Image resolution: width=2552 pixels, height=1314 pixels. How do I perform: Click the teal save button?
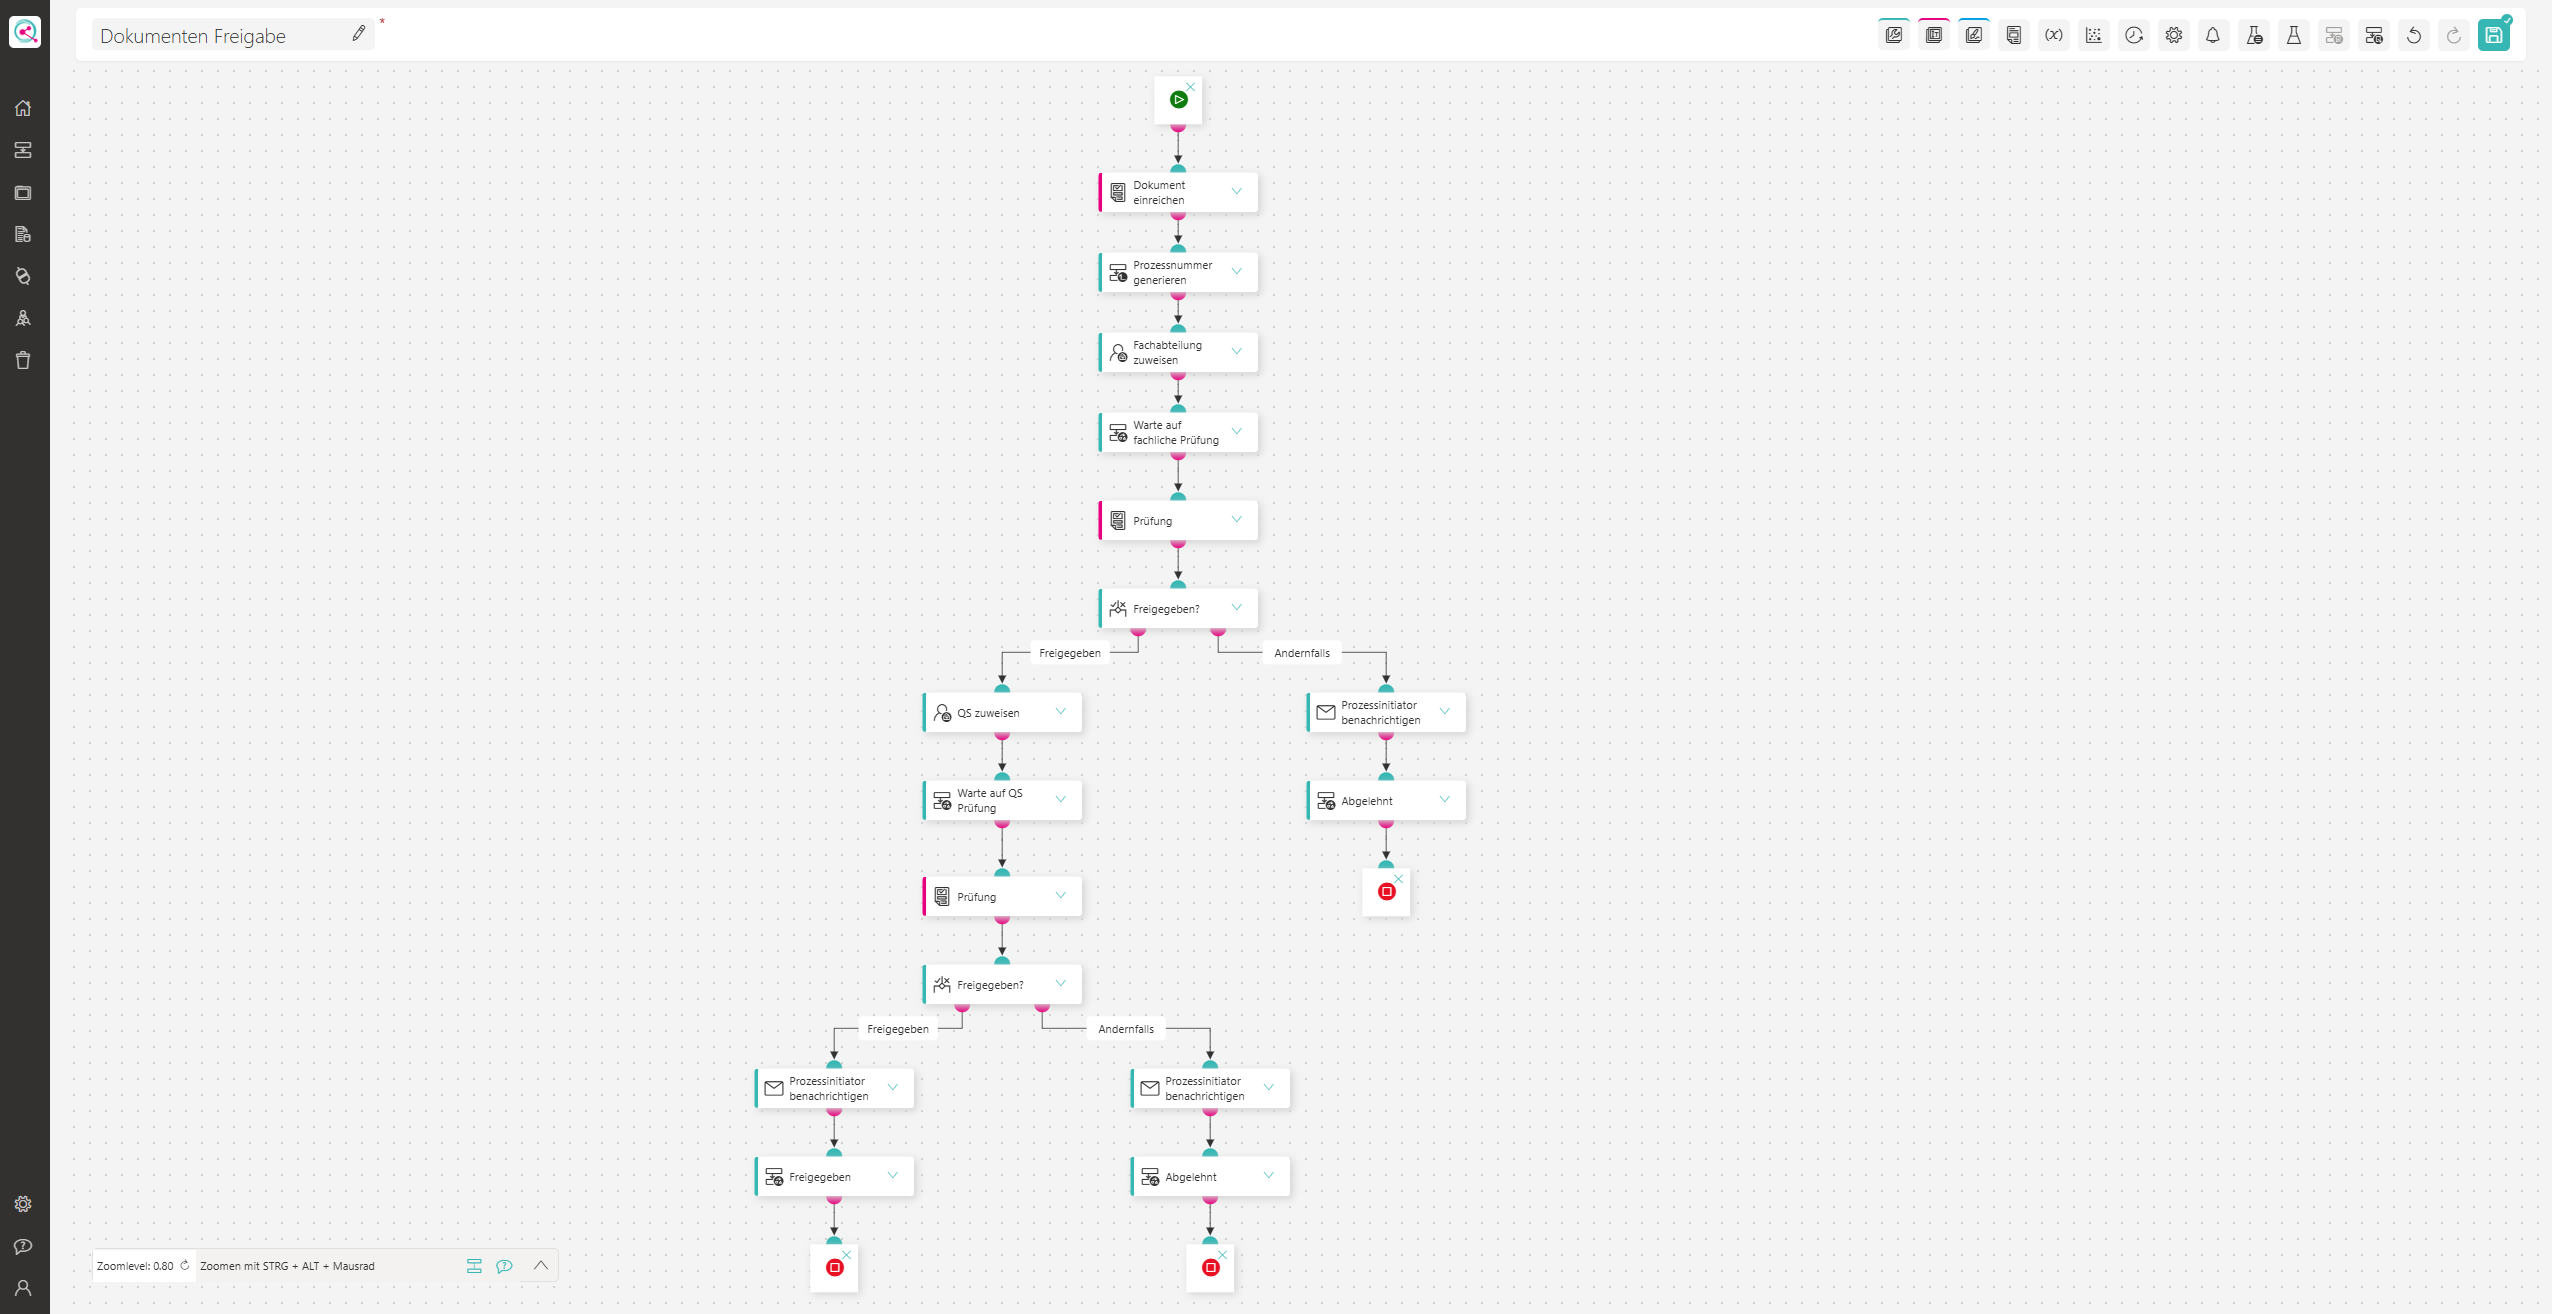click(x=2493, y=36)
